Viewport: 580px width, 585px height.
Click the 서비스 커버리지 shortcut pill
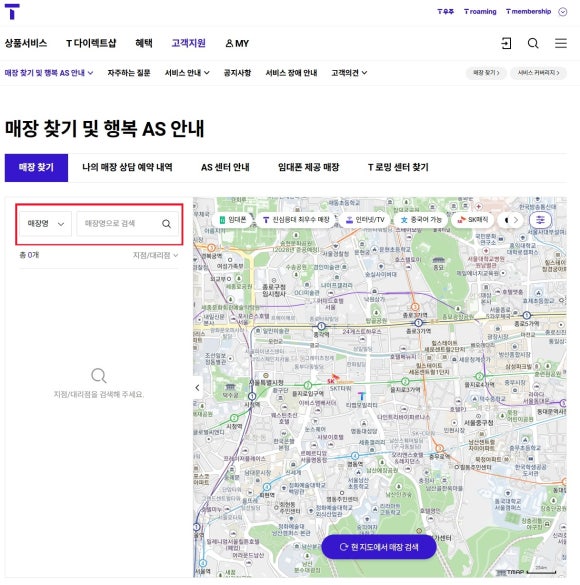539,73
